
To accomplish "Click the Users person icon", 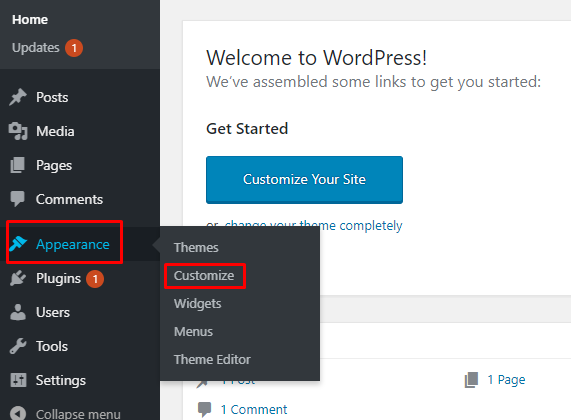I will point(18,312).
